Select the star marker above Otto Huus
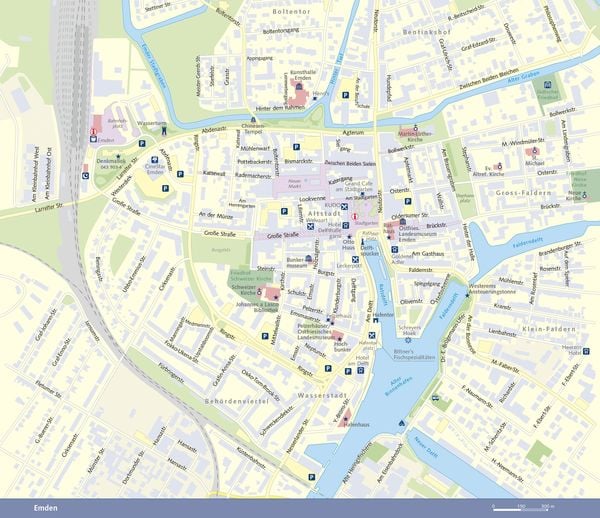 (349, 237)
